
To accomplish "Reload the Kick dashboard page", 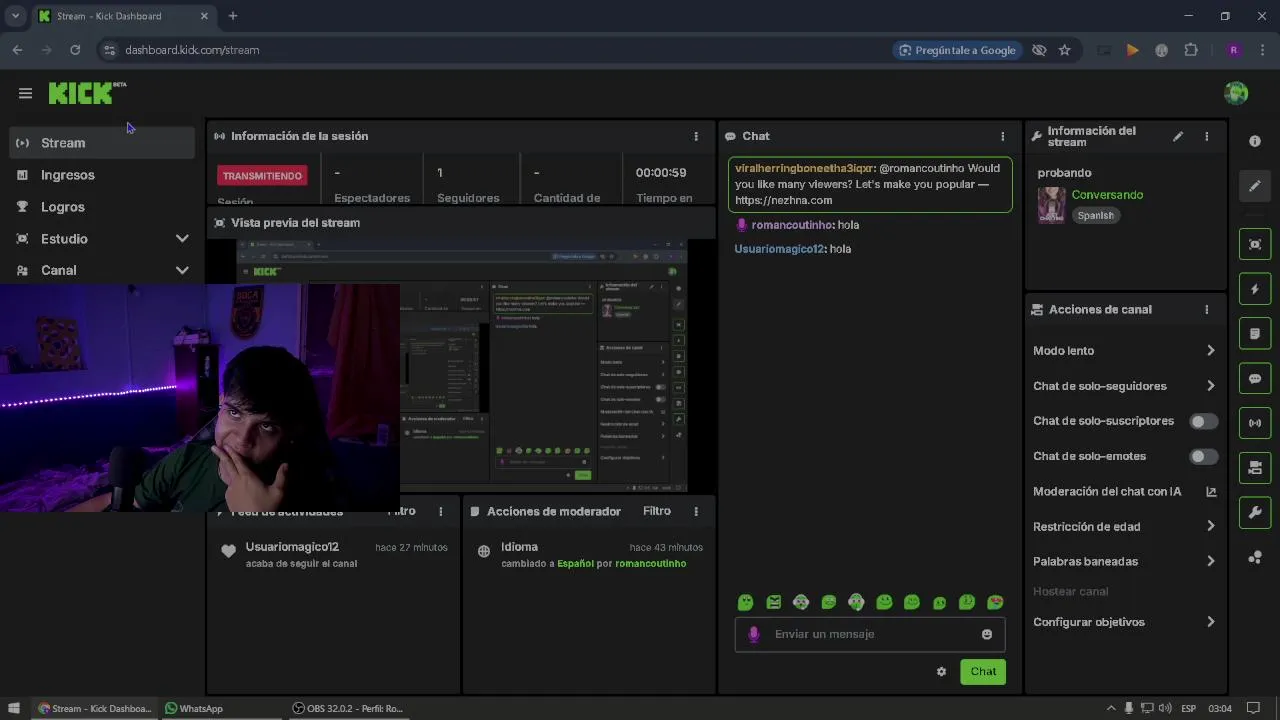I will (x=75, y=50).
